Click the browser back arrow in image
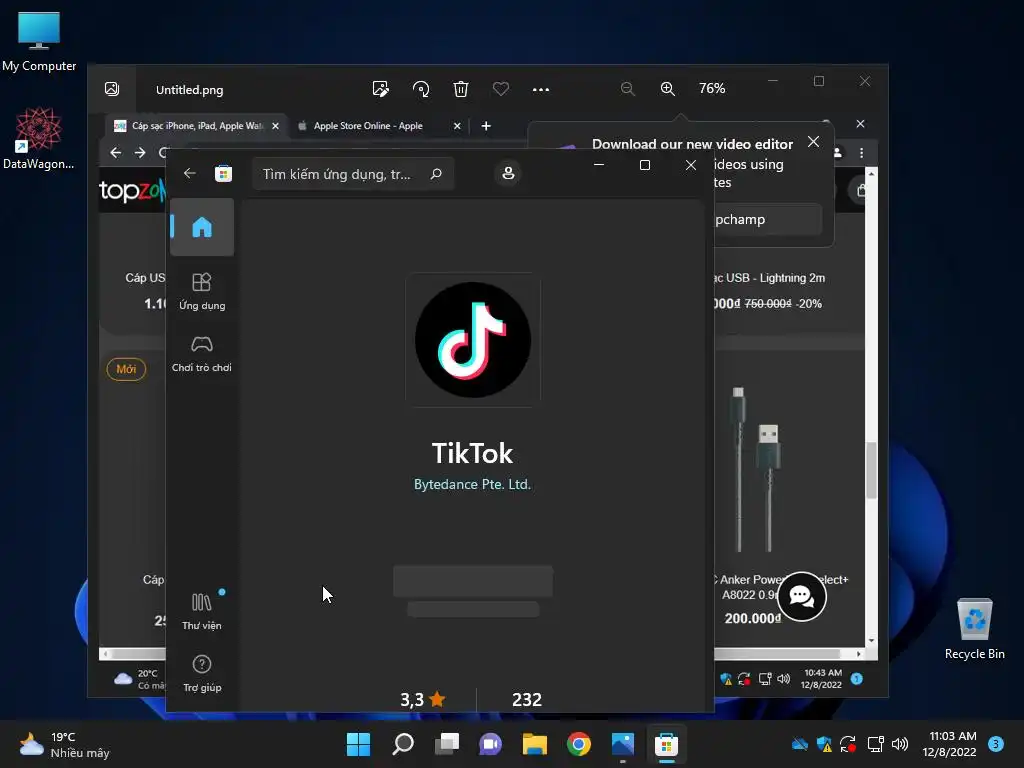The height and width of the screenshot is (768, 1024). click(x=116, y=153)
